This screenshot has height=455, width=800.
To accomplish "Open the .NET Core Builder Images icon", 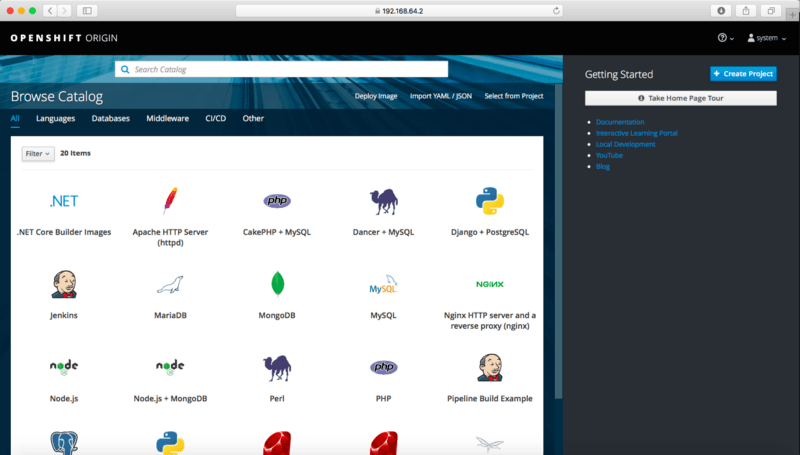I will click(x=64, y=201).
